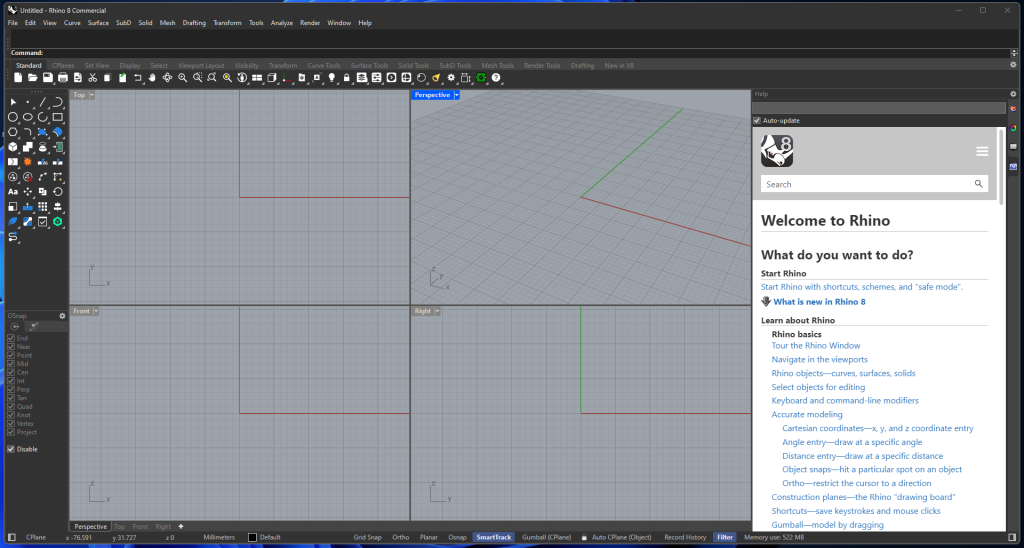The width and height of the screenshot is (1024, 548).
Task: Select the Rectangle drawing tool
Action: [x=57, y=117]
